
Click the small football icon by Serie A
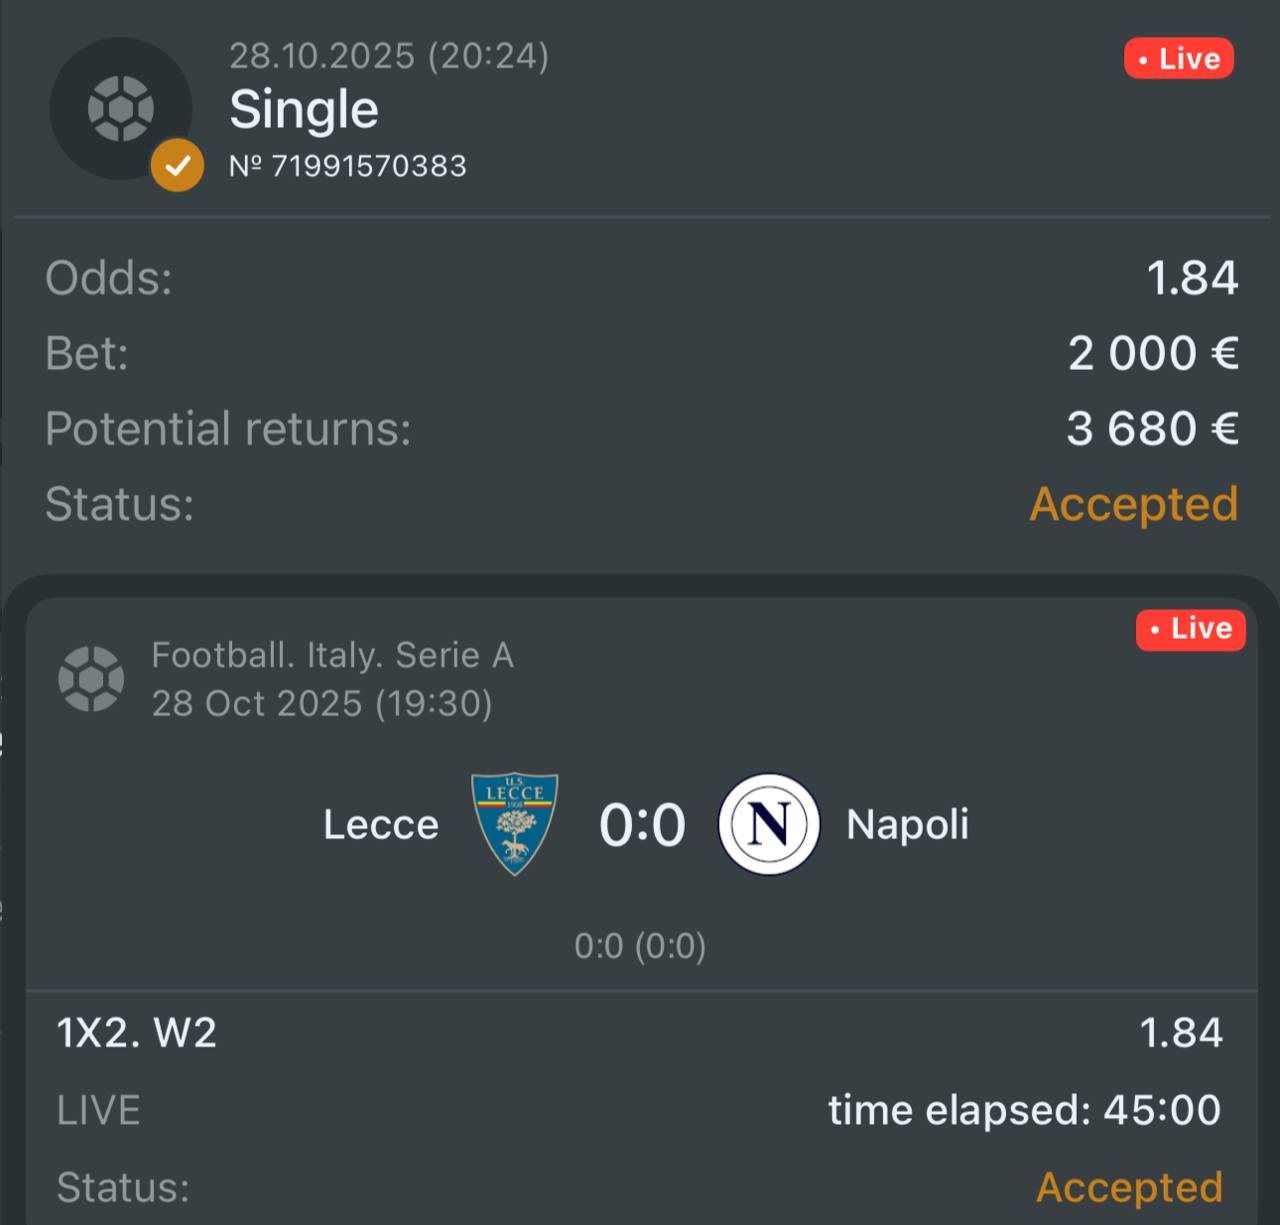pyautogui.click(x=91, y=679)
